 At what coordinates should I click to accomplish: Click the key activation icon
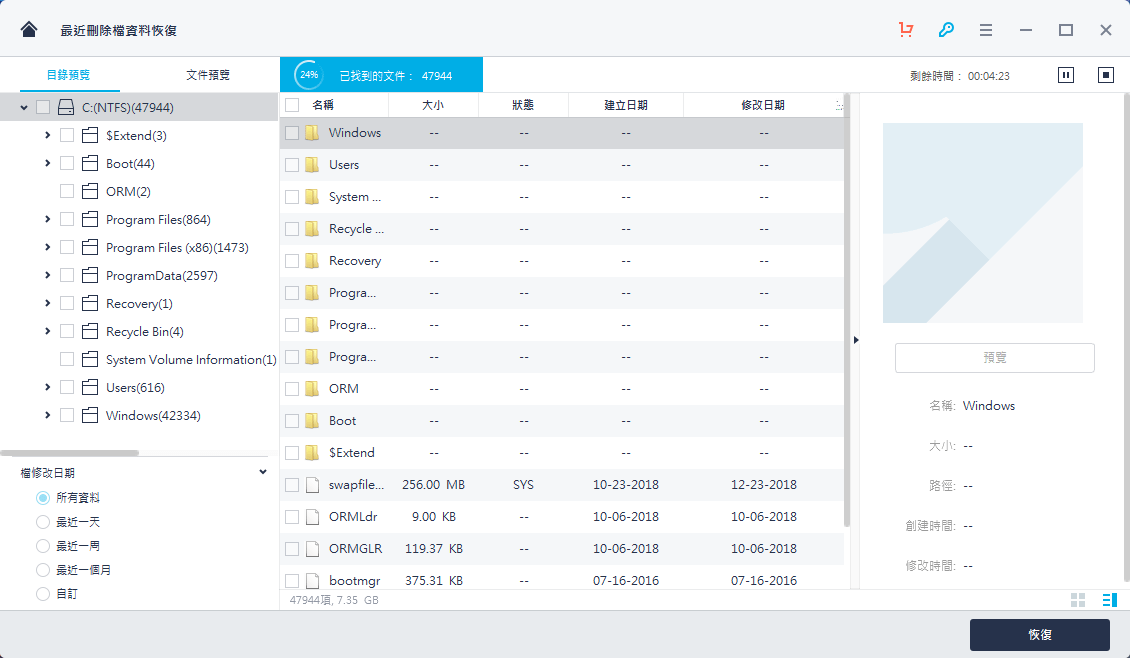[946, 30]
